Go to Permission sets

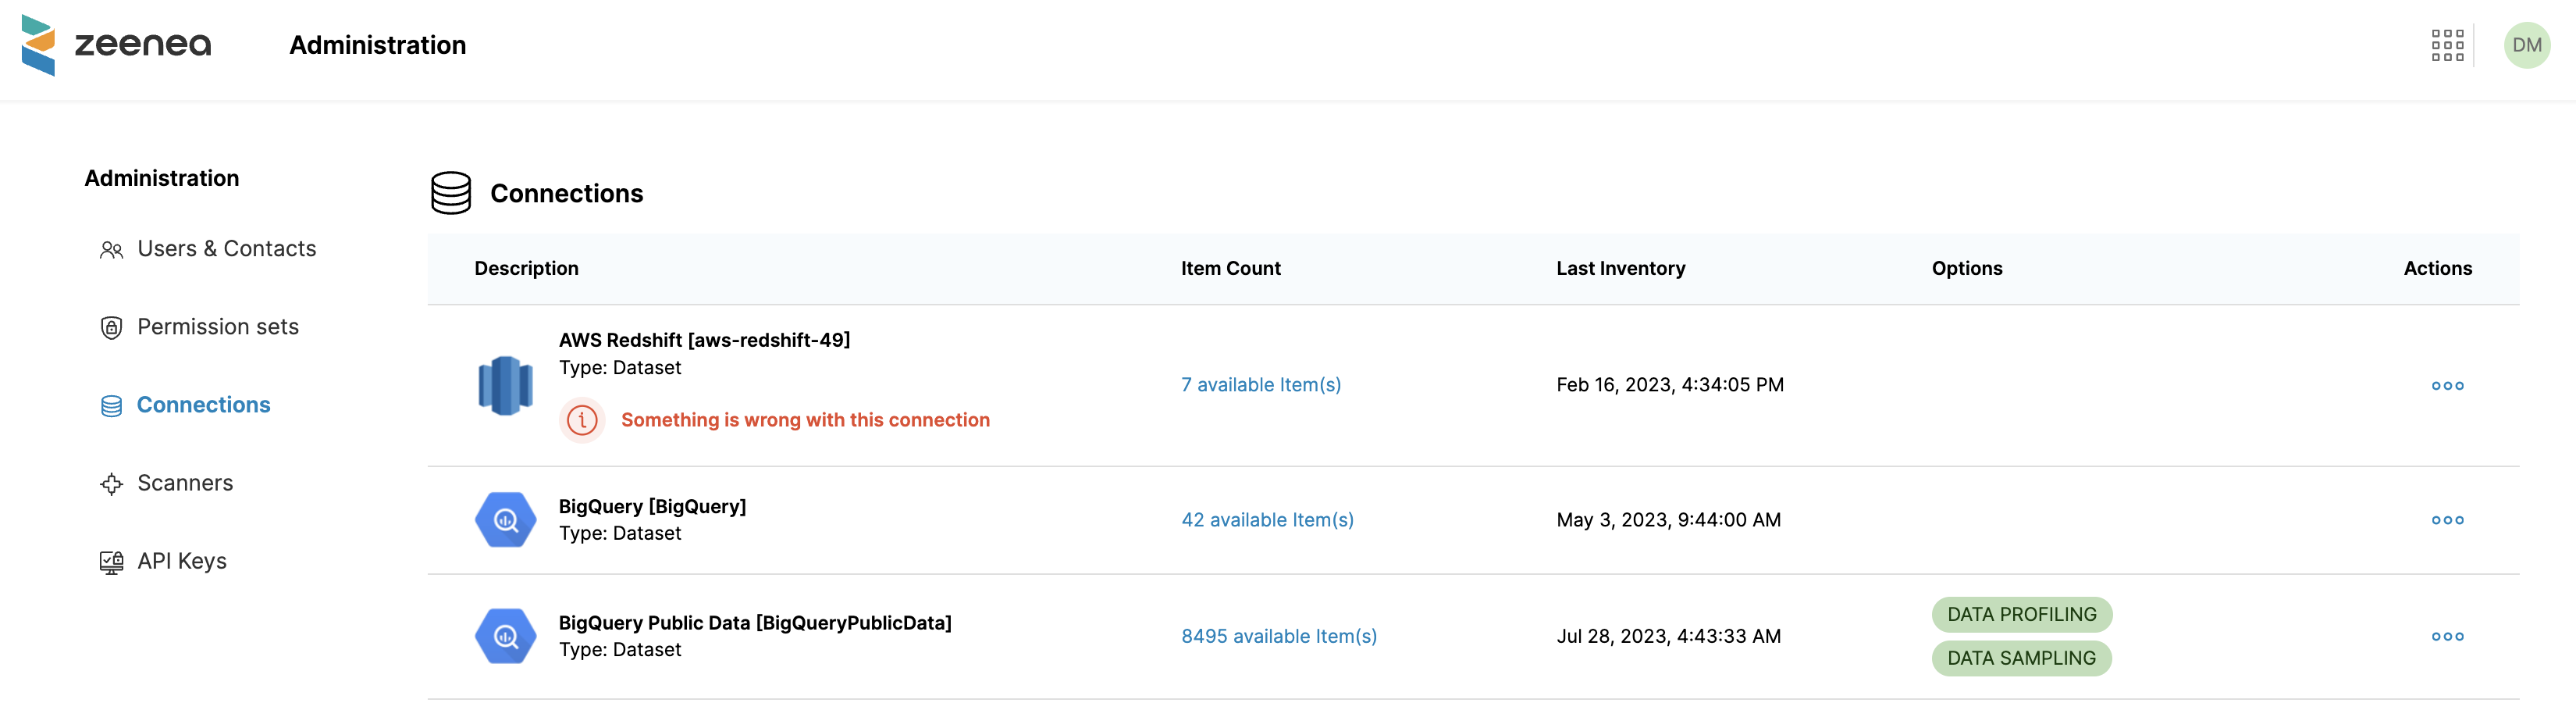[217, 327]
